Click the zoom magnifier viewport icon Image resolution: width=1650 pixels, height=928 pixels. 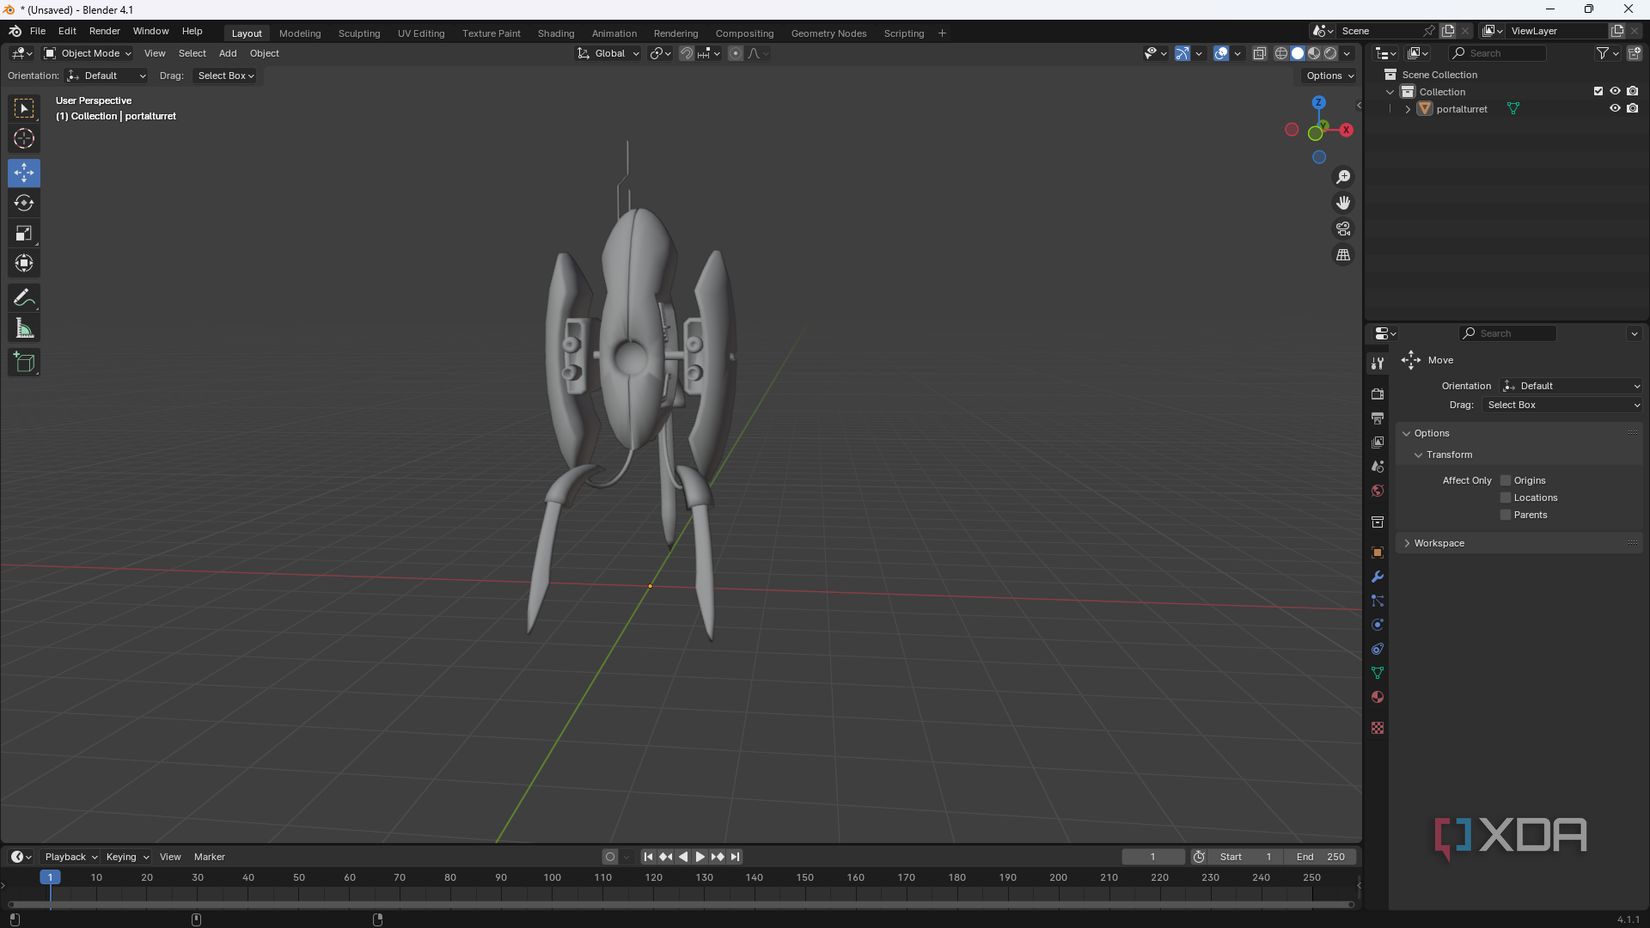[1343, 177]
